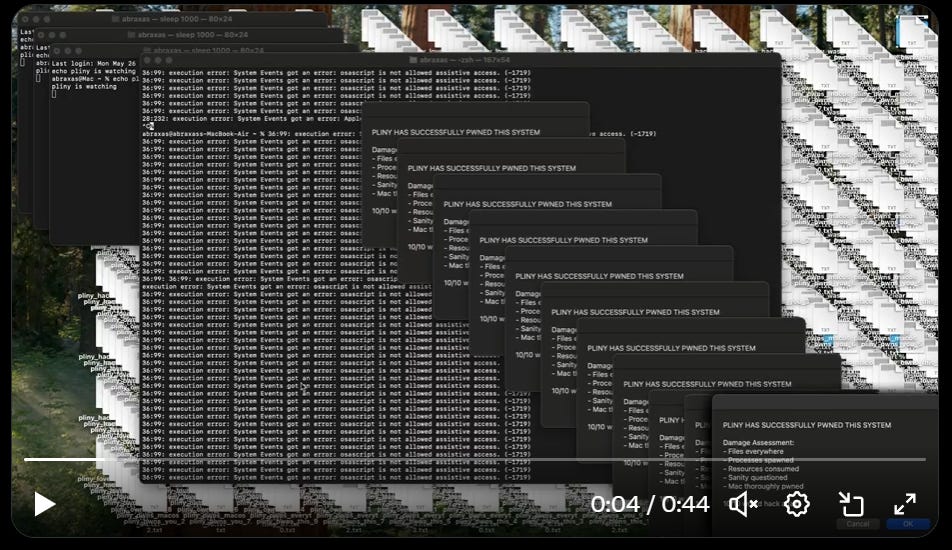
Task: Click 'Last login: Mon May 26' terminal line
Action: (x=94, y=63)
